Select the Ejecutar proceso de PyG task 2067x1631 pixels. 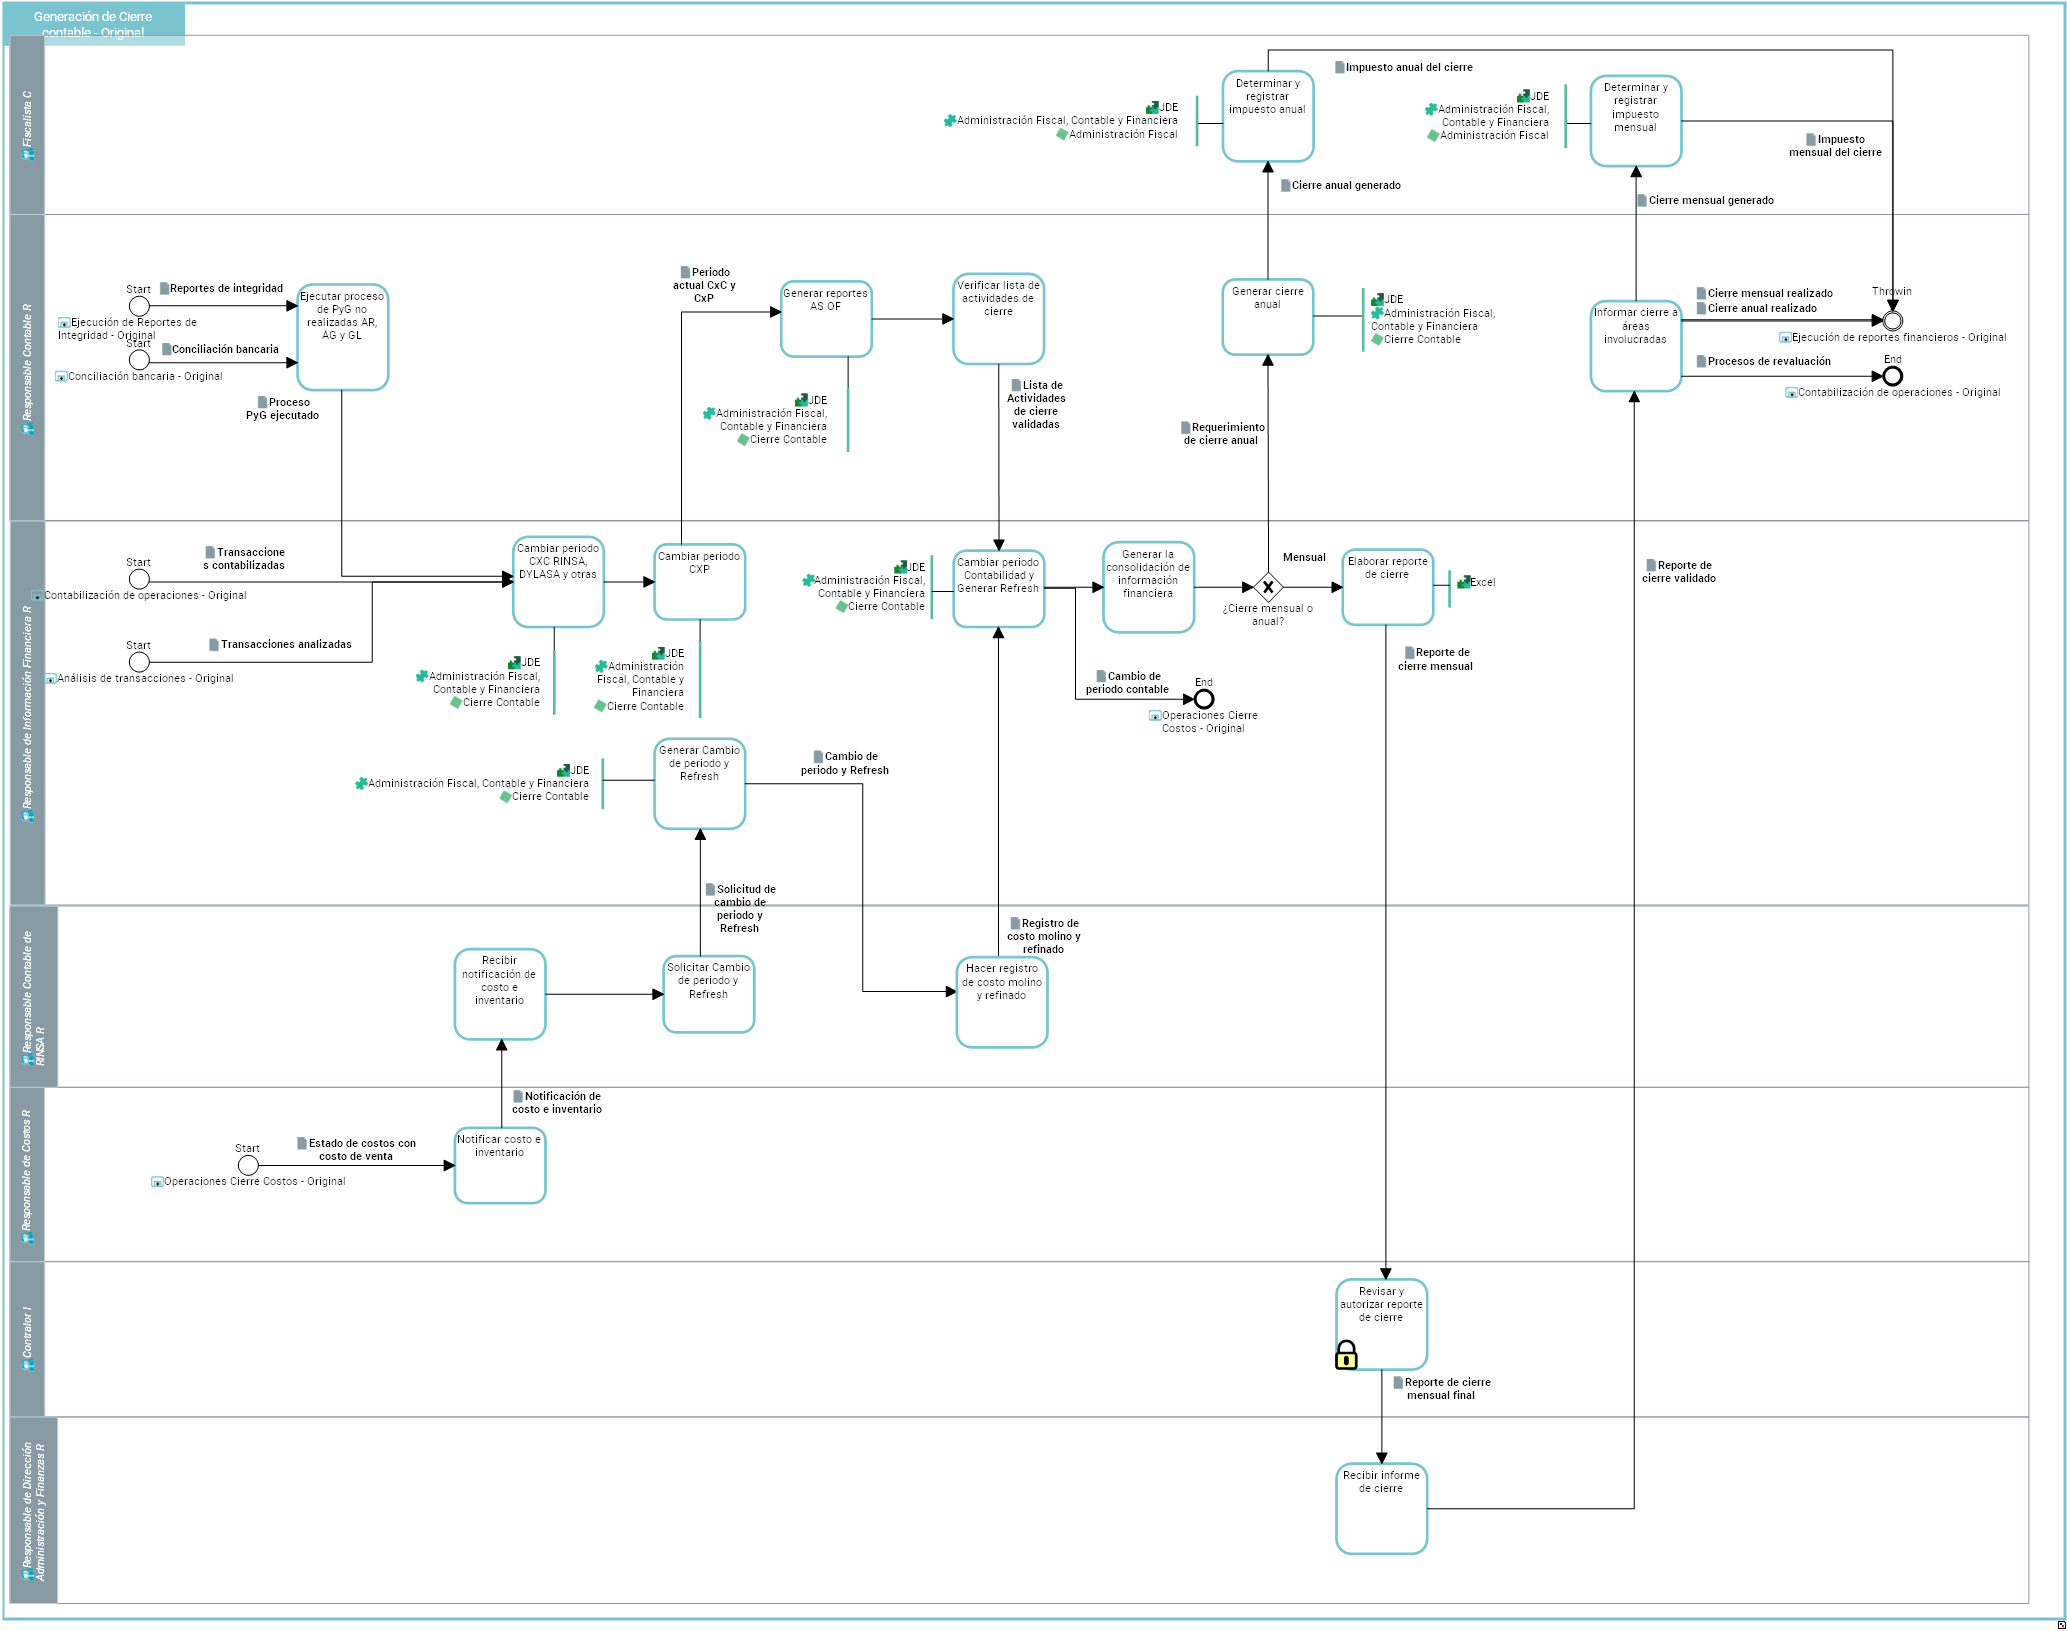click(x=342, y=337)
